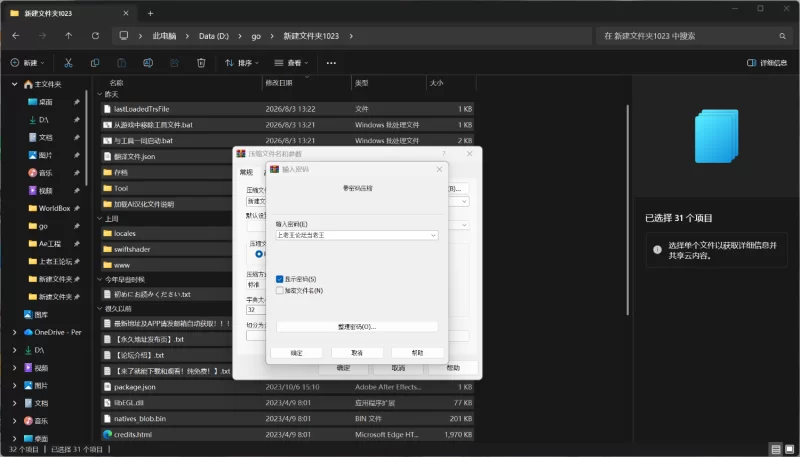
Task: Select the 新建文件夹1023 window tab
Action: (x=69, y=13)
